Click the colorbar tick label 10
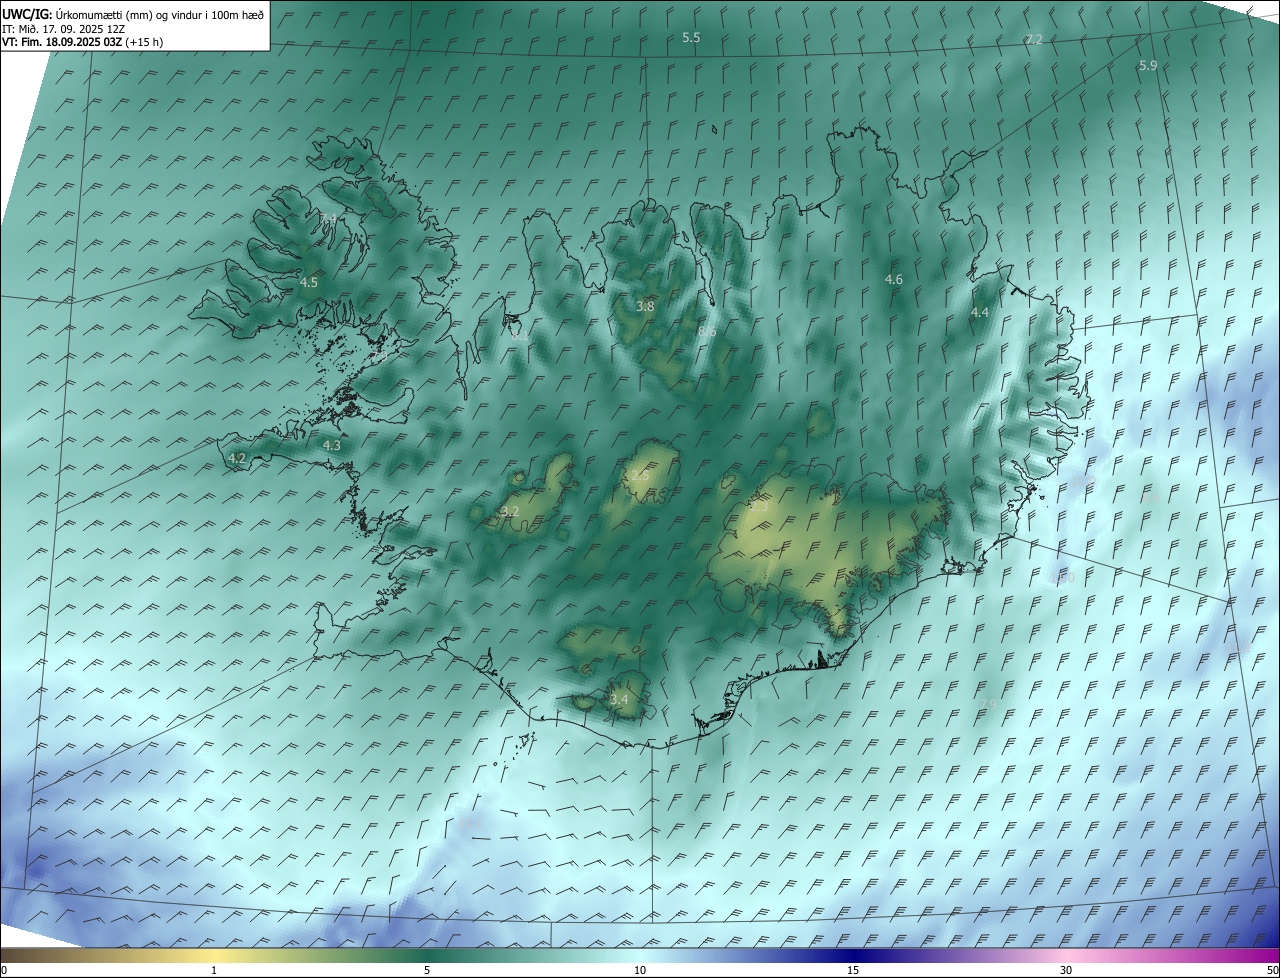 point(640,970)
